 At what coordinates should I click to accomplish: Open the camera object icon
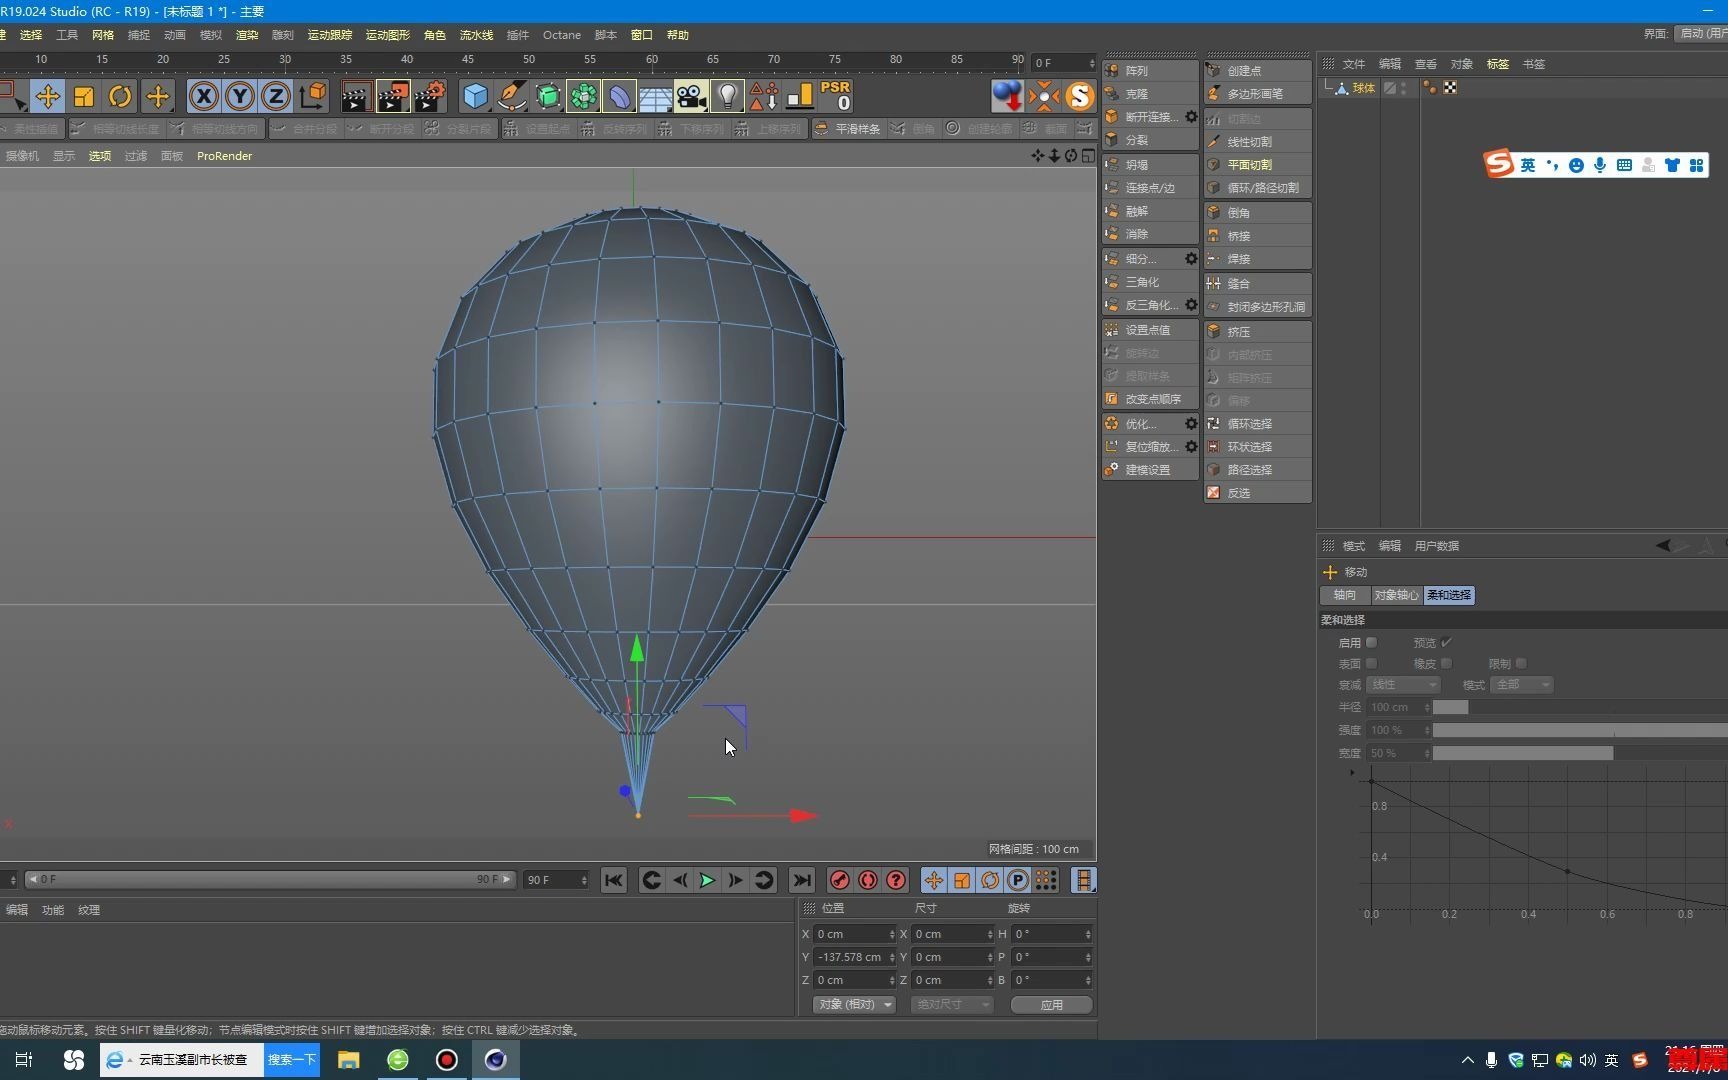point(690,96)
